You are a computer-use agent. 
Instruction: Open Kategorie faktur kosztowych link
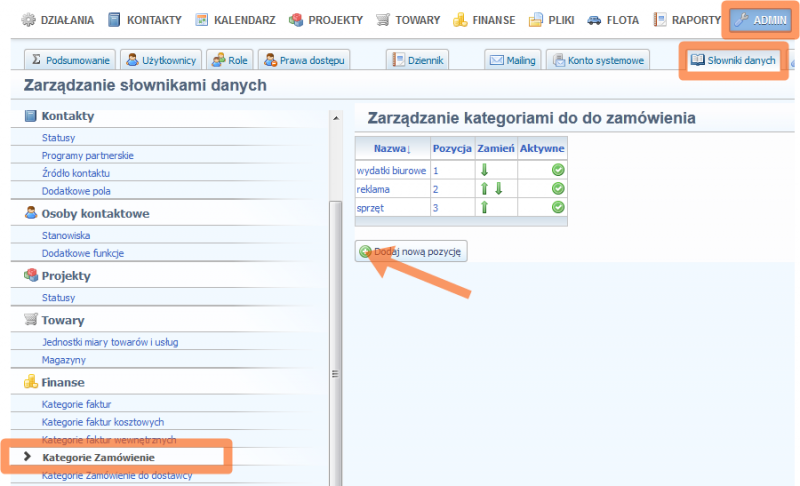pos(102,422)
